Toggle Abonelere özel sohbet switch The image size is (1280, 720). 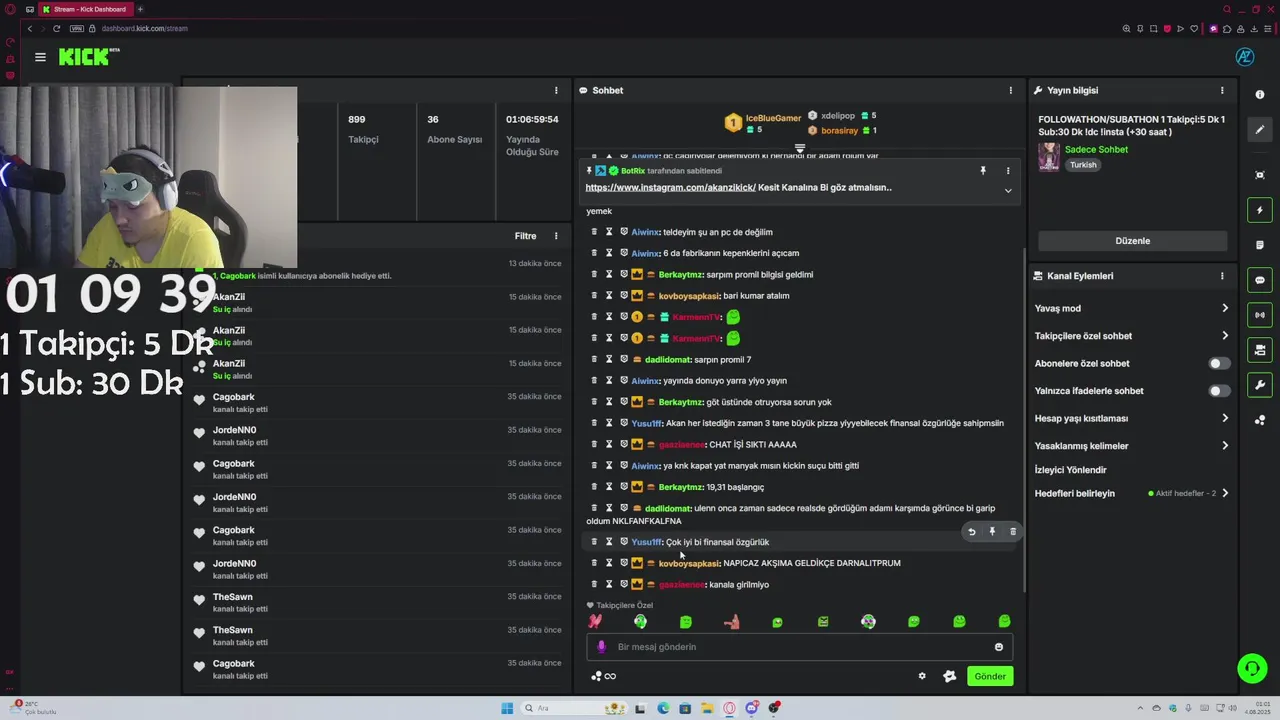1219,363
